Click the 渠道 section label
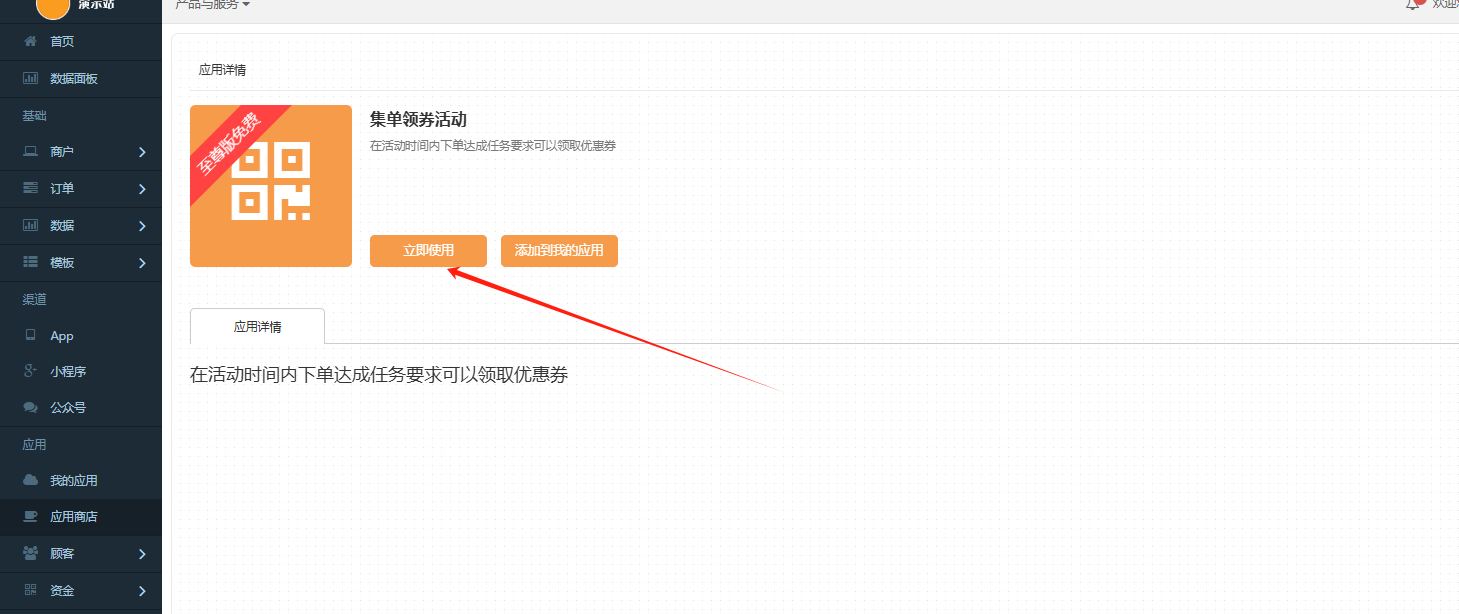The height and width of the screenshot is (614, 1459). pos(35,299)
